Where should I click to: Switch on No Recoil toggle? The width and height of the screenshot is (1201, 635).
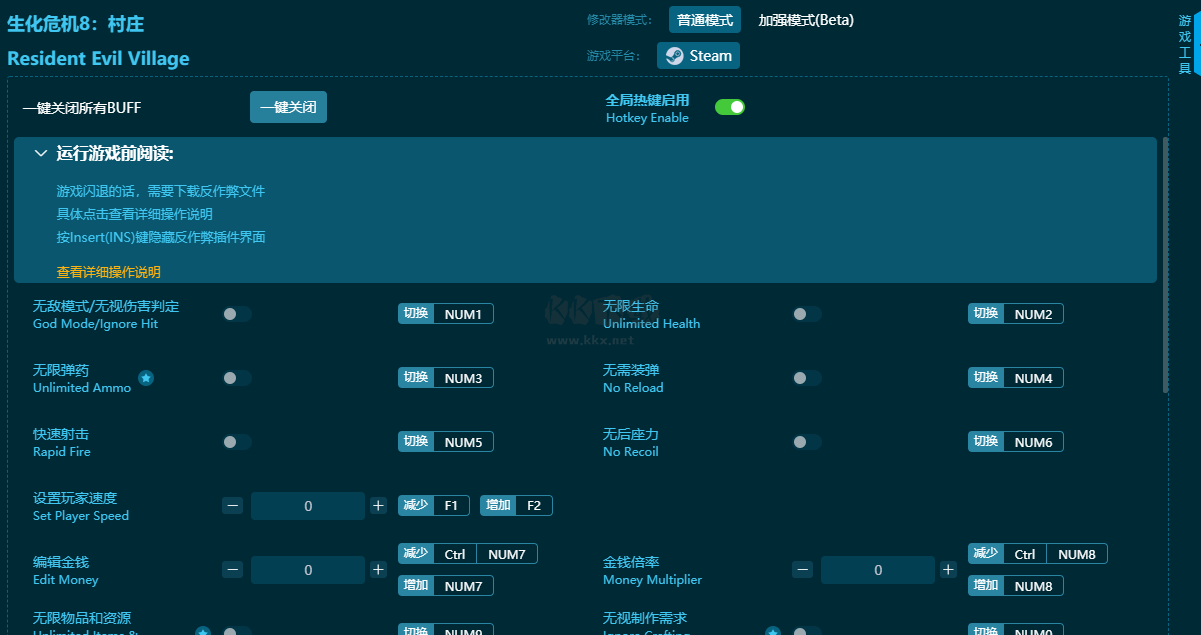coord(807,442)
